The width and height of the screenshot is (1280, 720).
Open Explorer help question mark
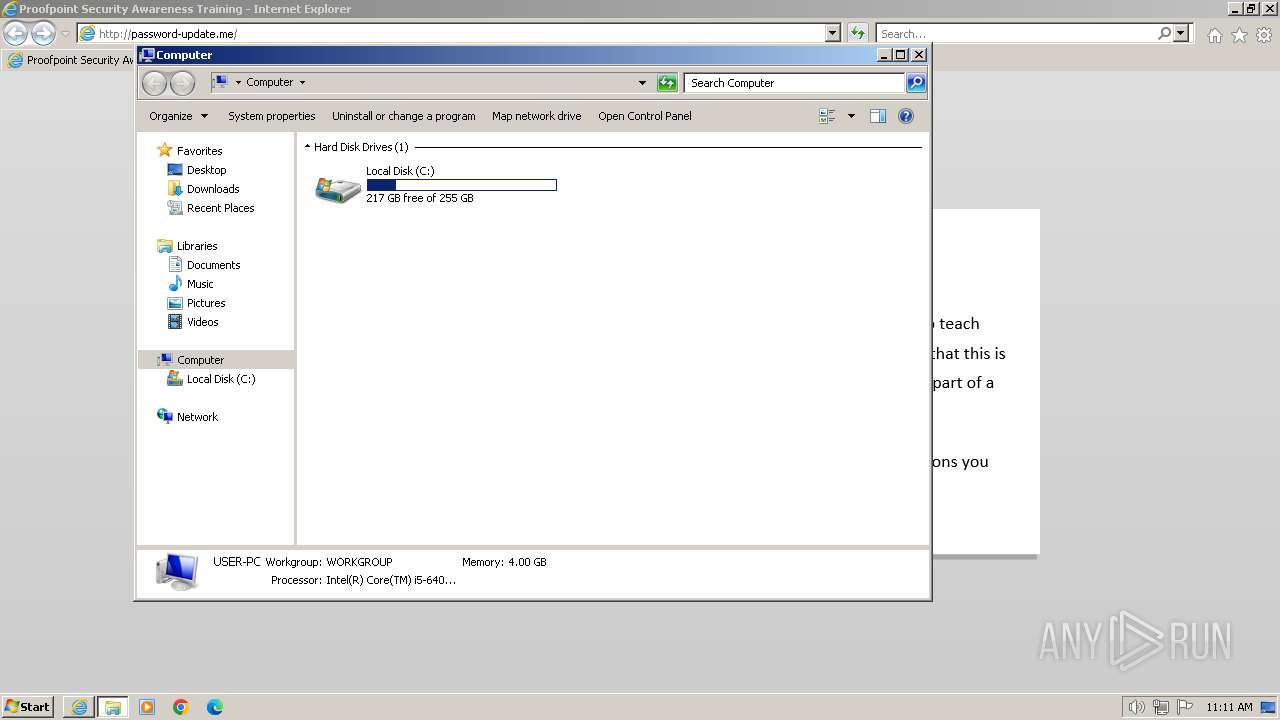click(x=906, y=116)
